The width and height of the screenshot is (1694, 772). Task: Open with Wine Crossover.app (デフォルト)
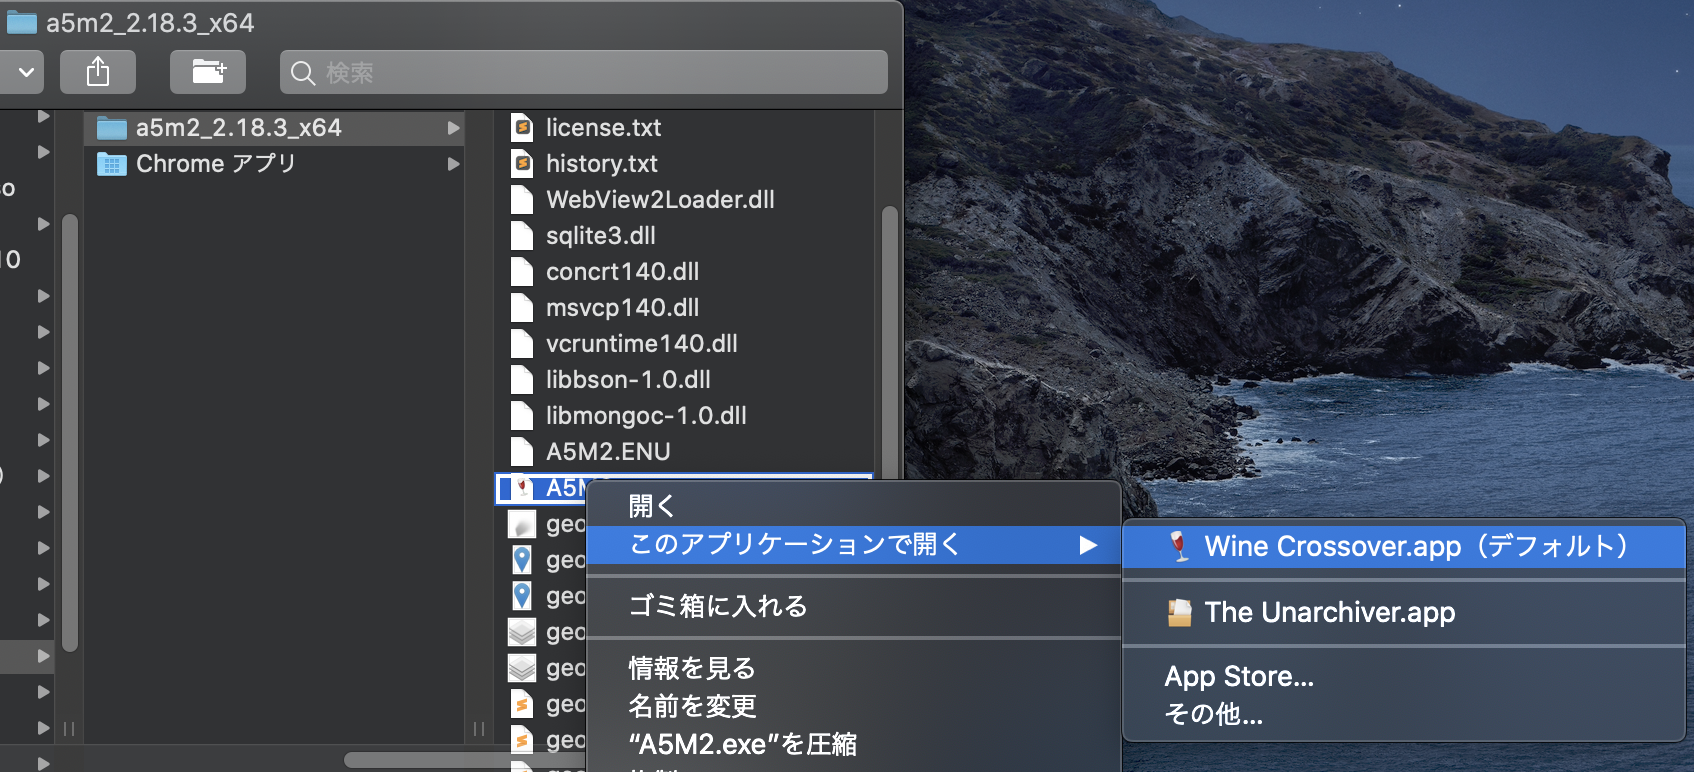[1404, 547]
